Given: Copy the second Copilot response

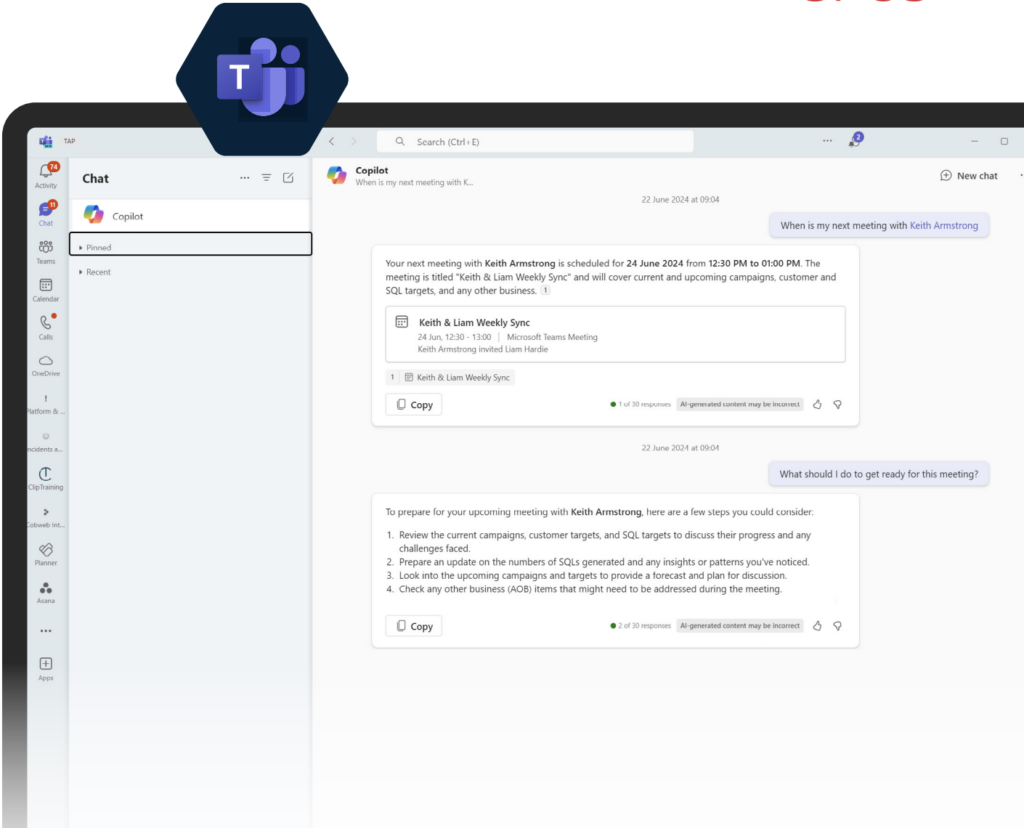Looking at the screenshot, I should [414, 626].
